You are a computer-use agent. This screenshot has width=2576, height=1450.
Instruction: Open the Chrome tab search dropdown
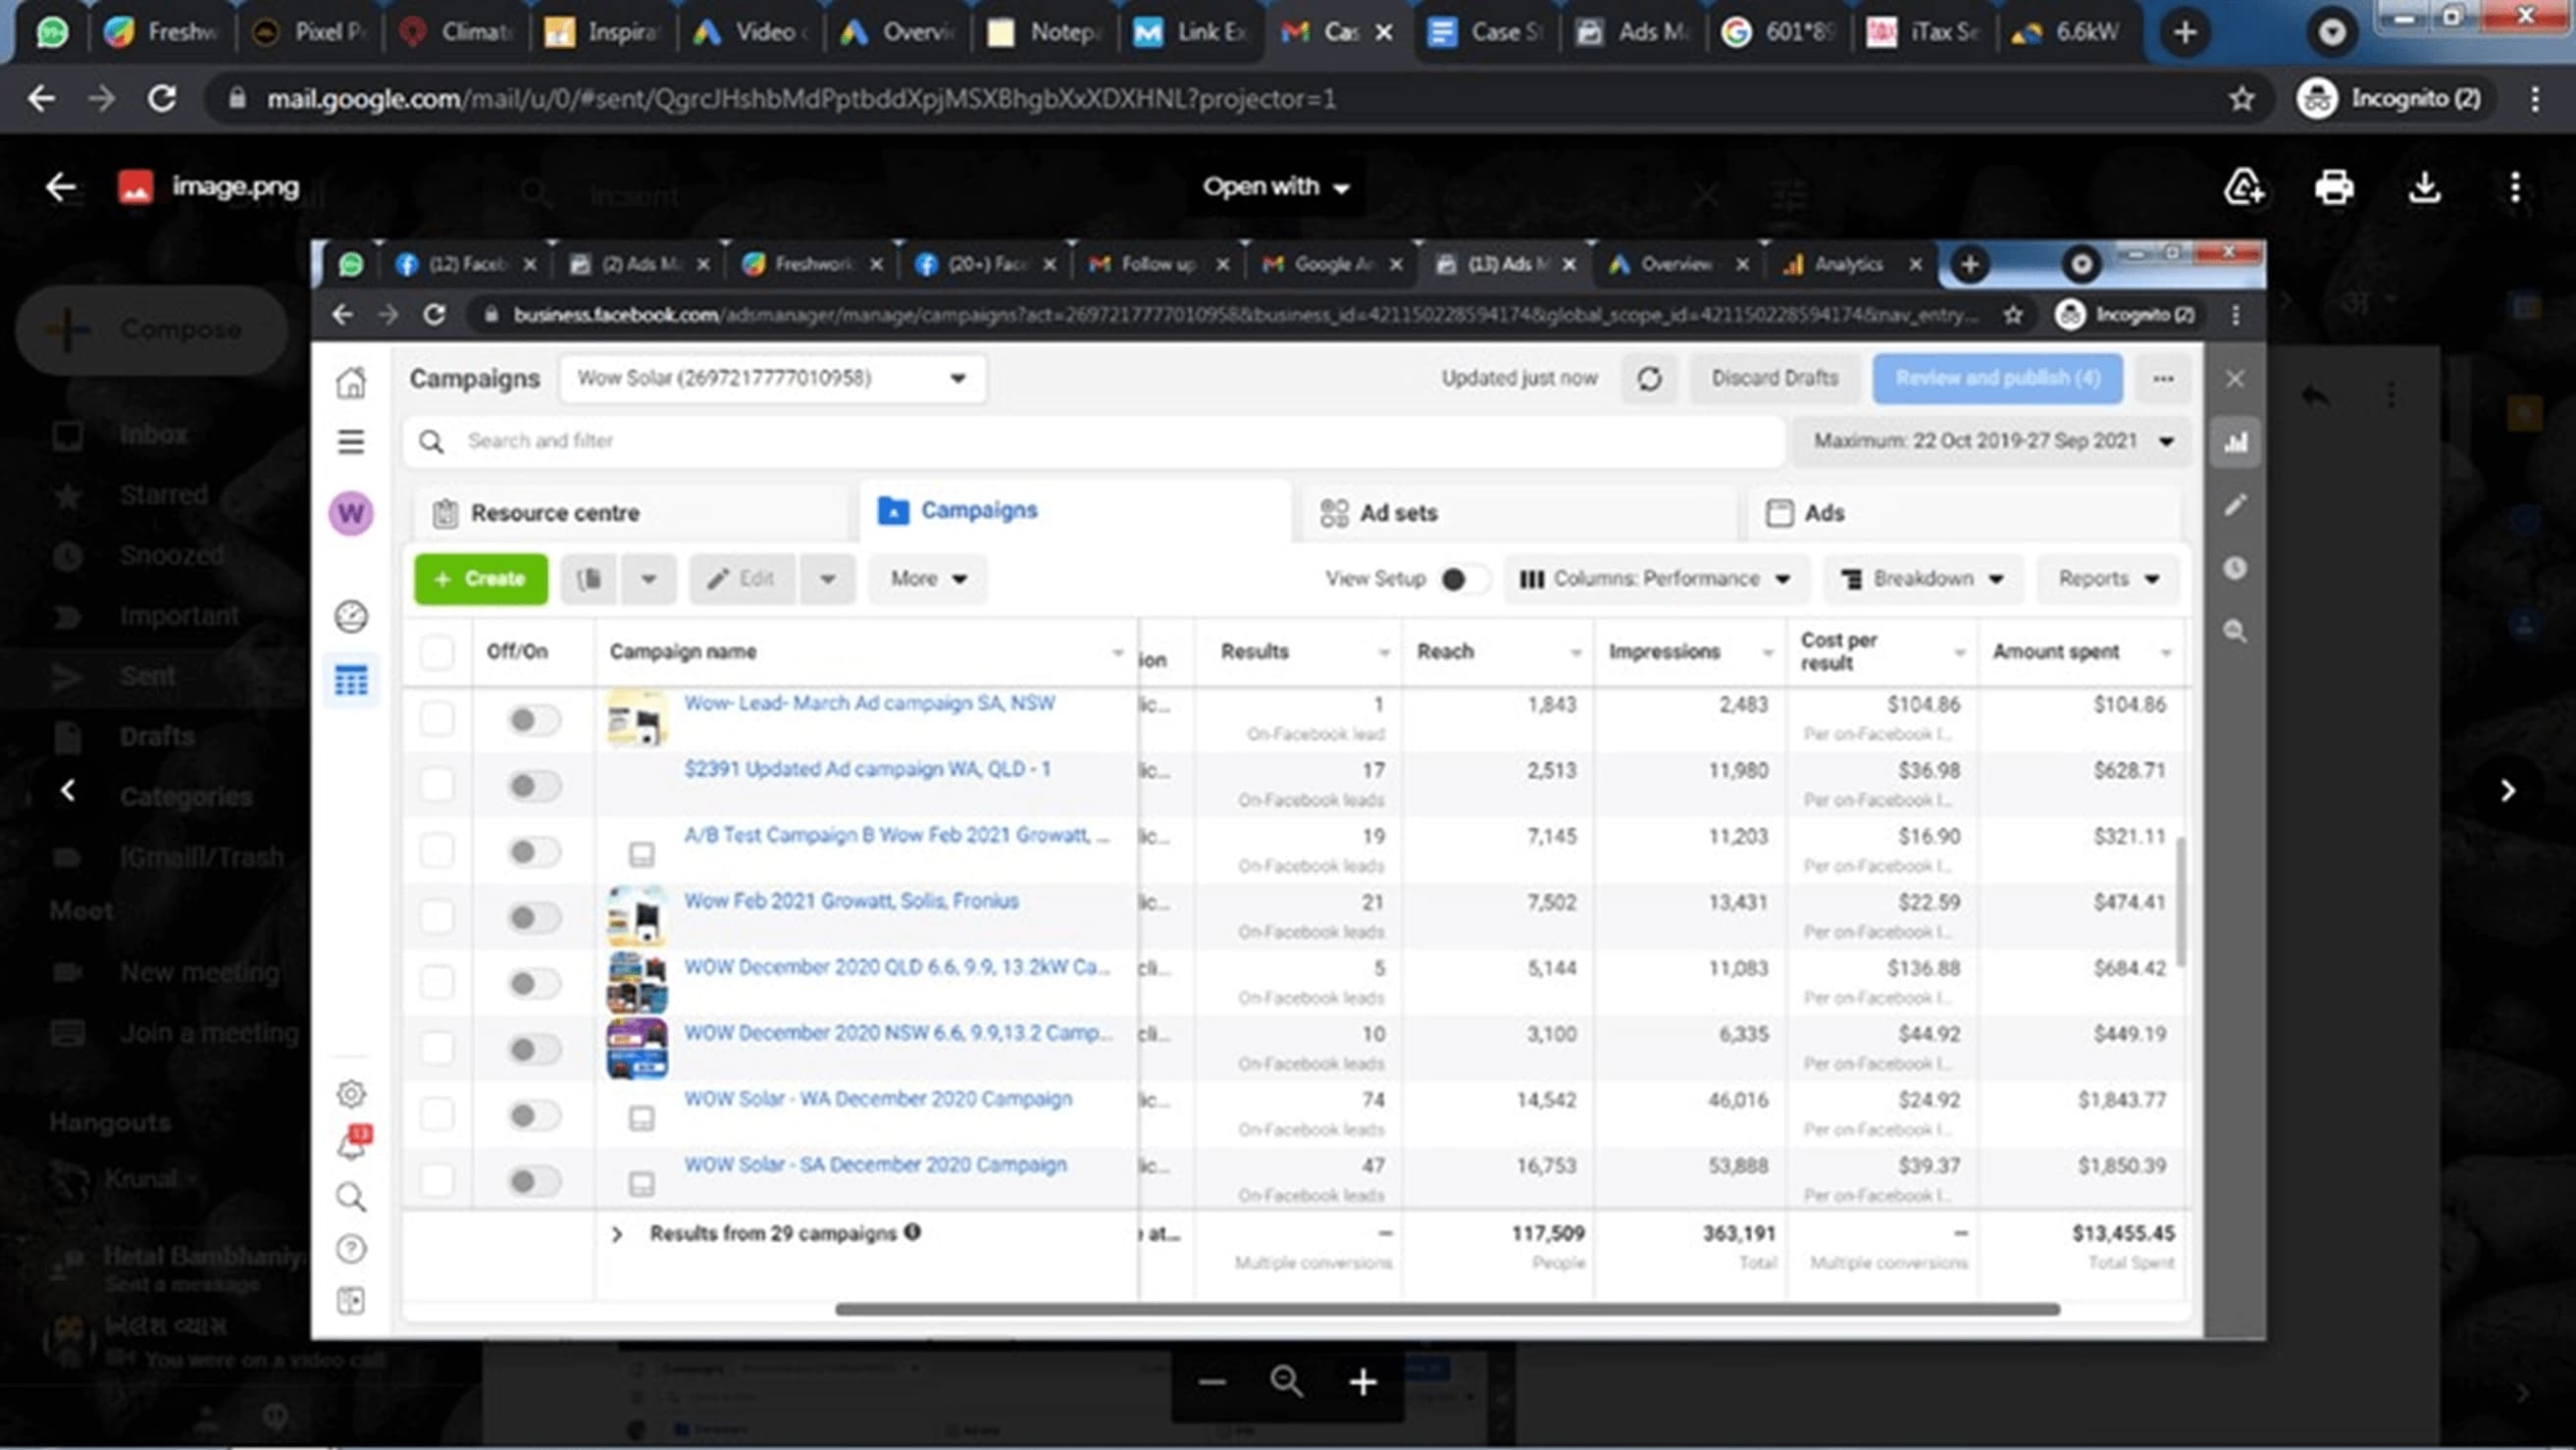pyautogui.click(x=2331, y=33)
